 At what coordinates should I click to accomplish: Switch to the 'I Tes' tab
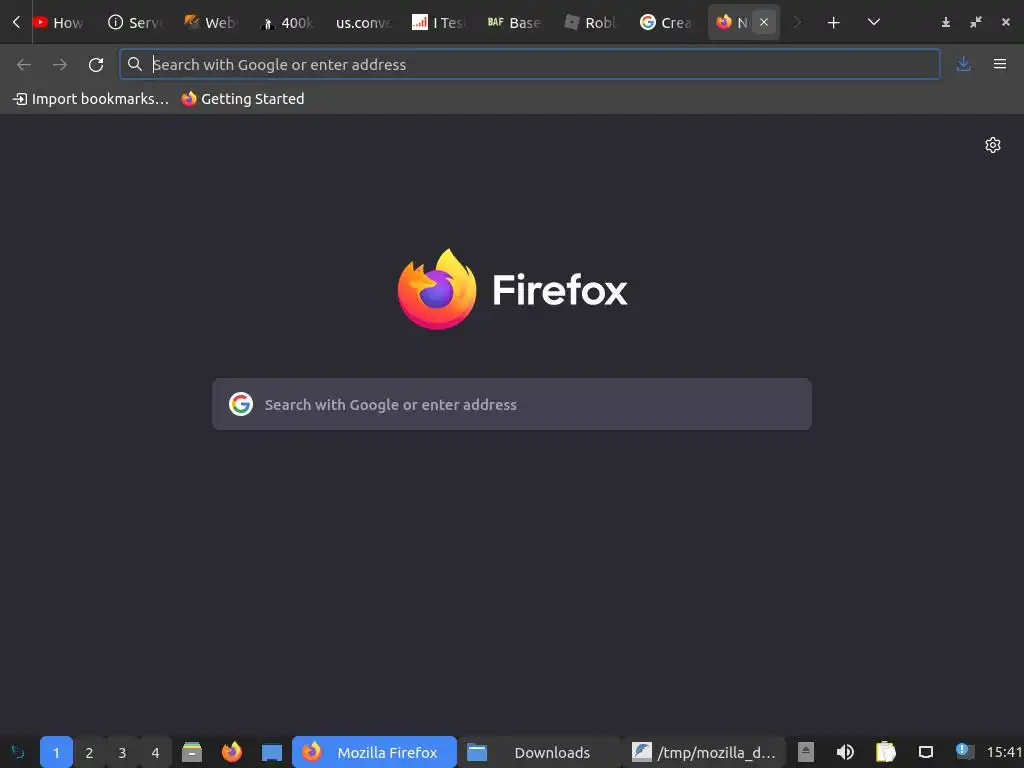click(x=438, y=22)
